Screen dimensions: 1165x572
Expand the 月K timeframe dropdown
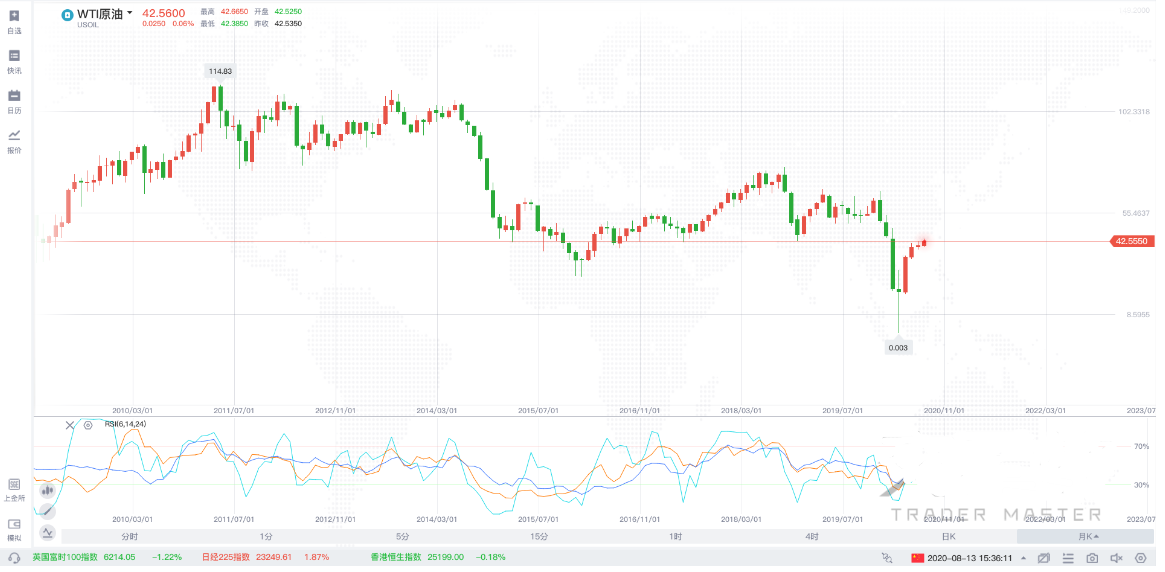point(1088,536)
